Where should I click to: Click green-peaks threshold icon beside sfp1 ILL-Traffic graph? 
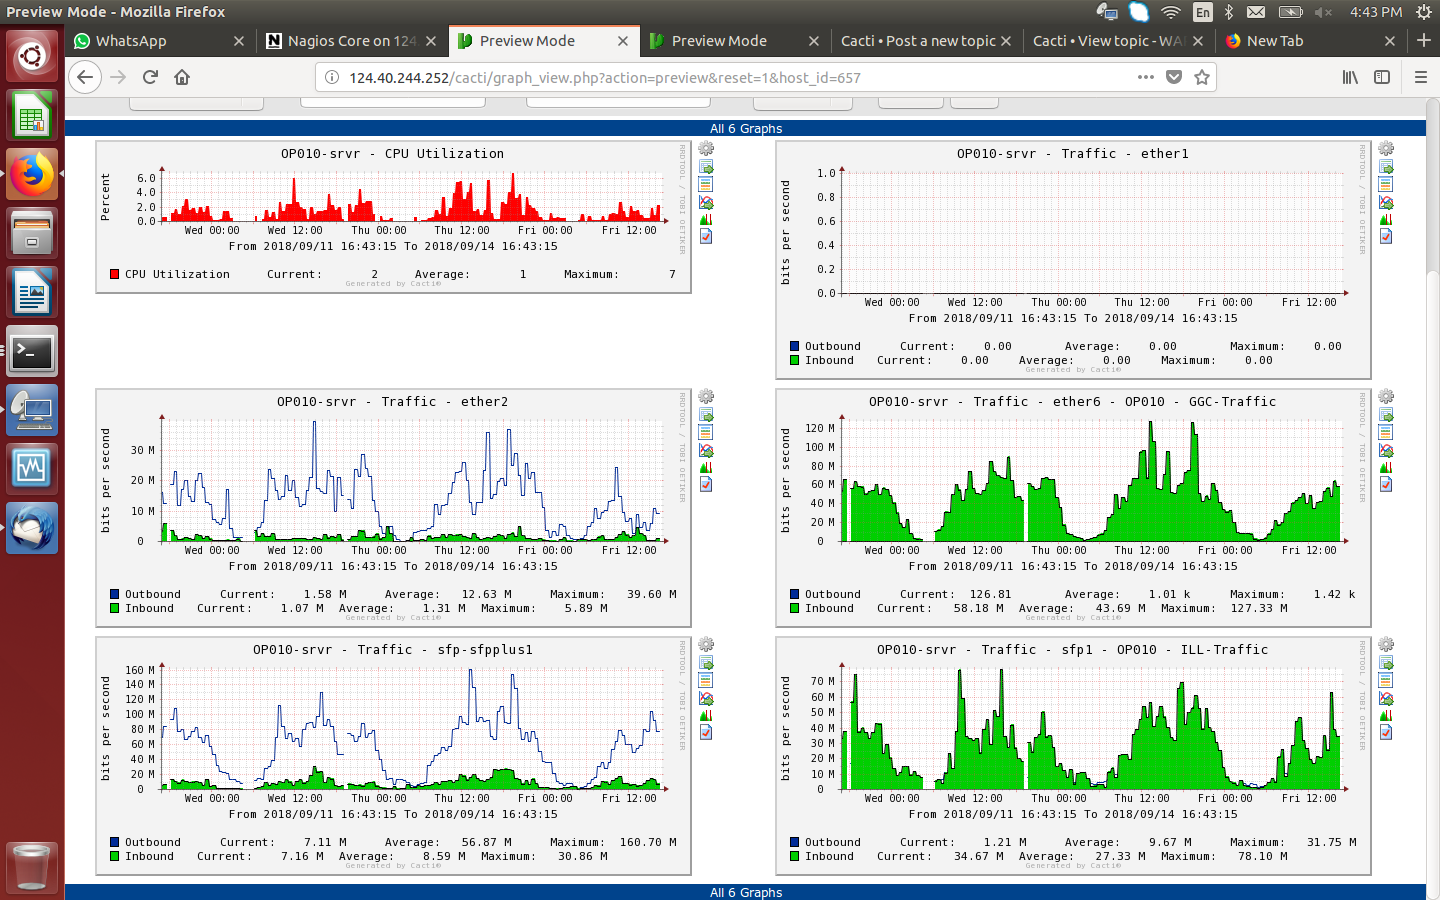(1386, 715)
